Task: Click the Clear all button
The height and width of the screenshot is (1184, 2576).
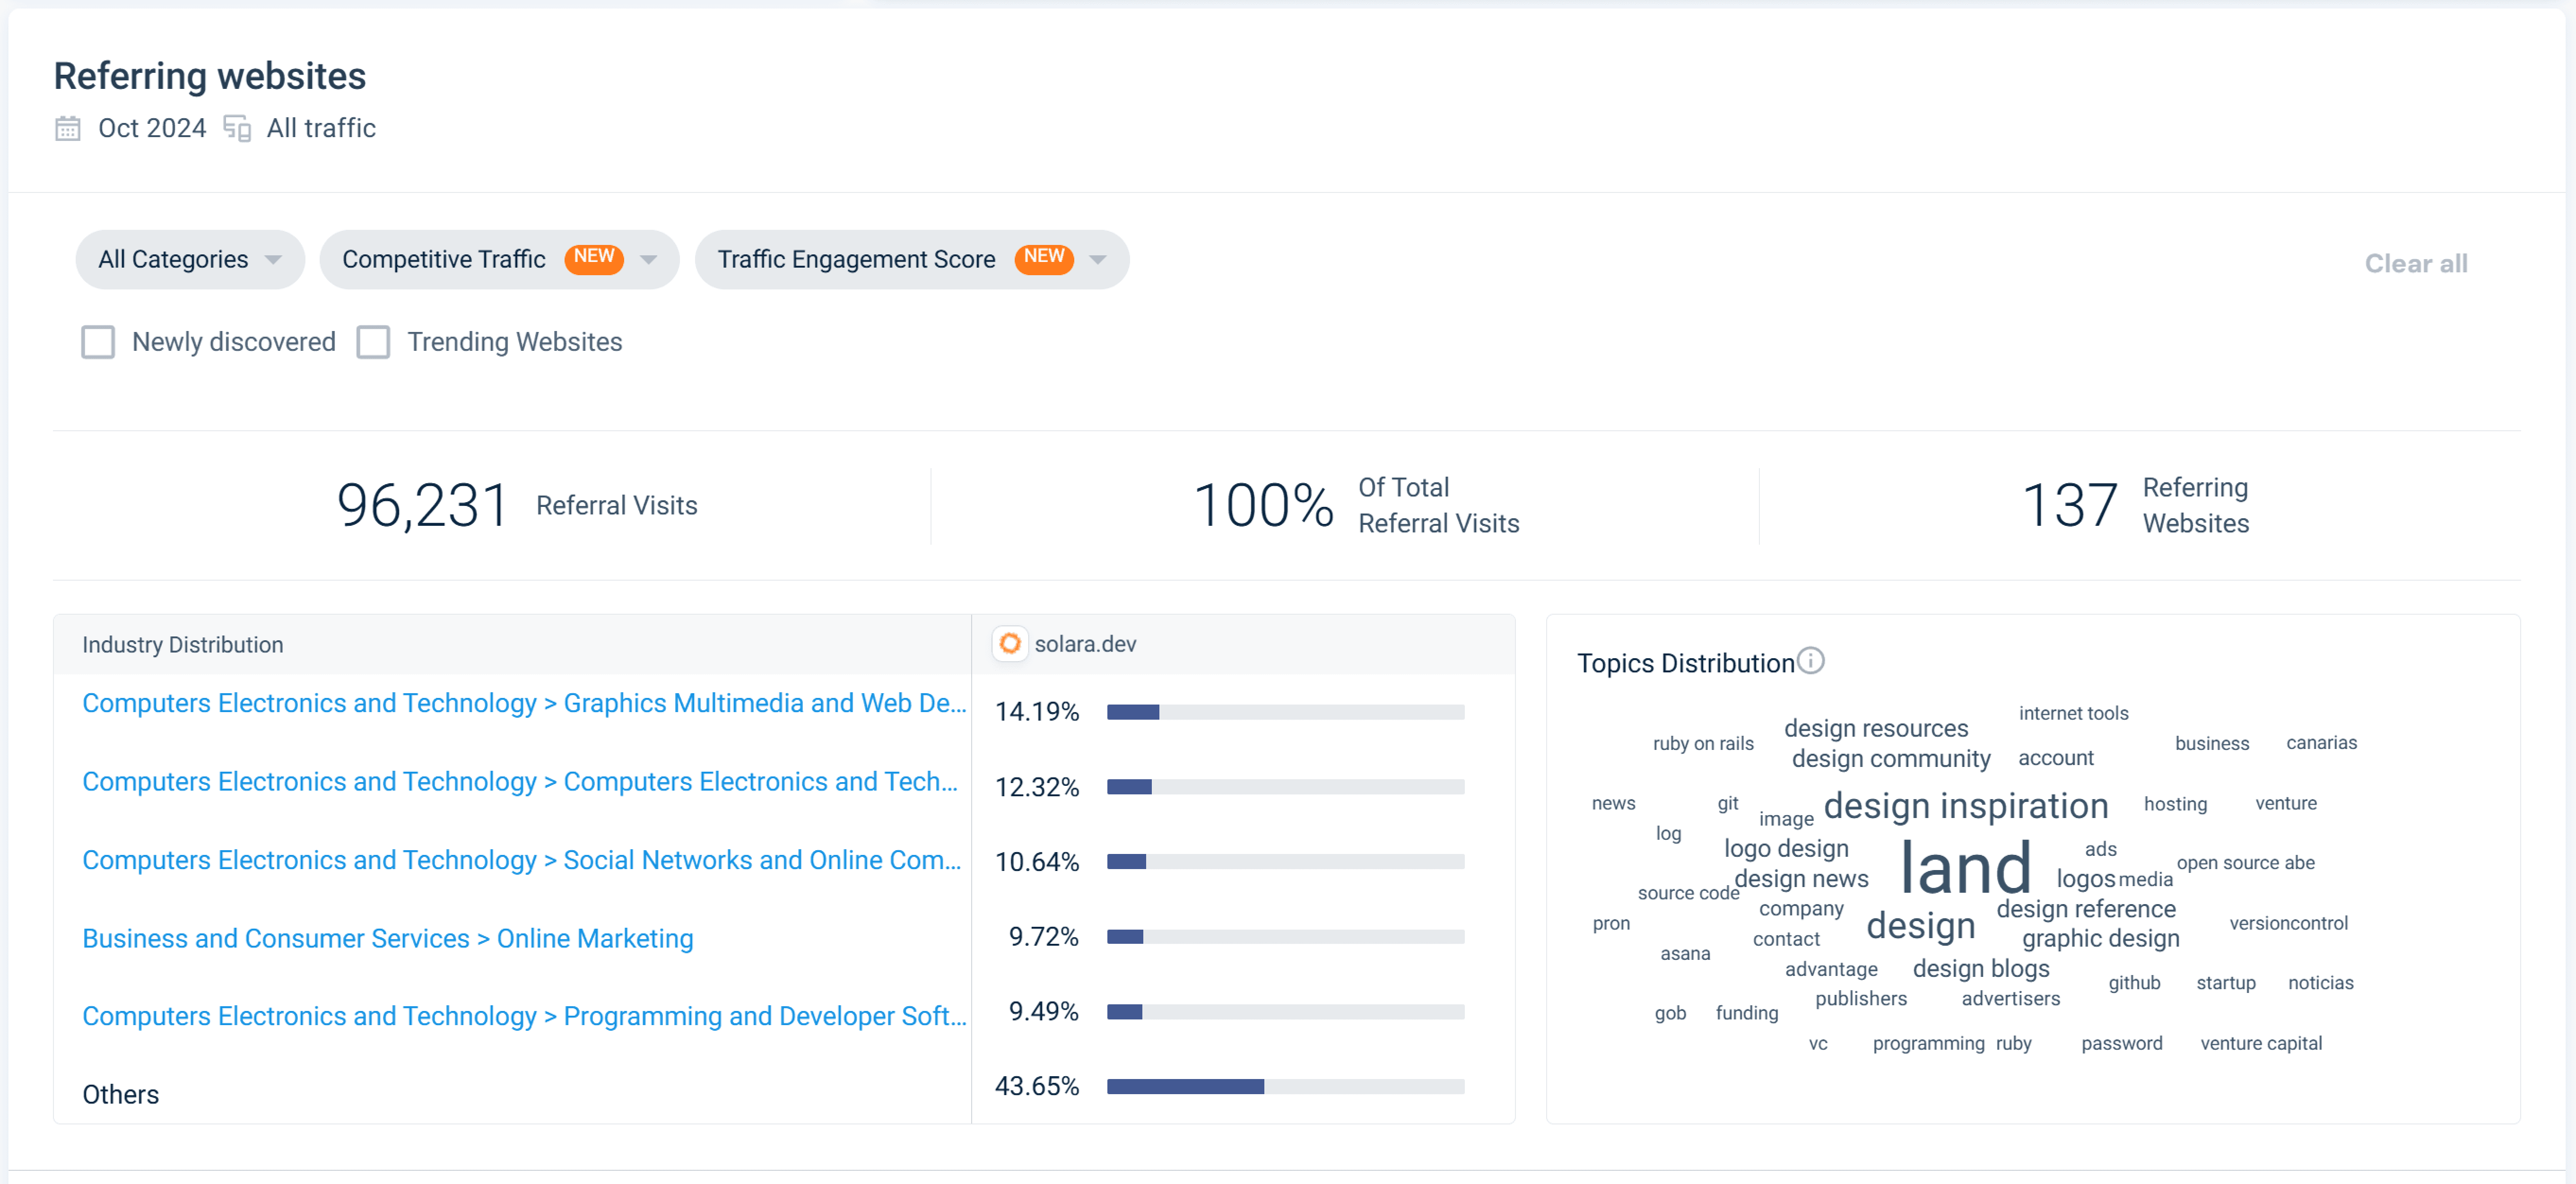Action: pyautogui.click(x=2415, y=264)
